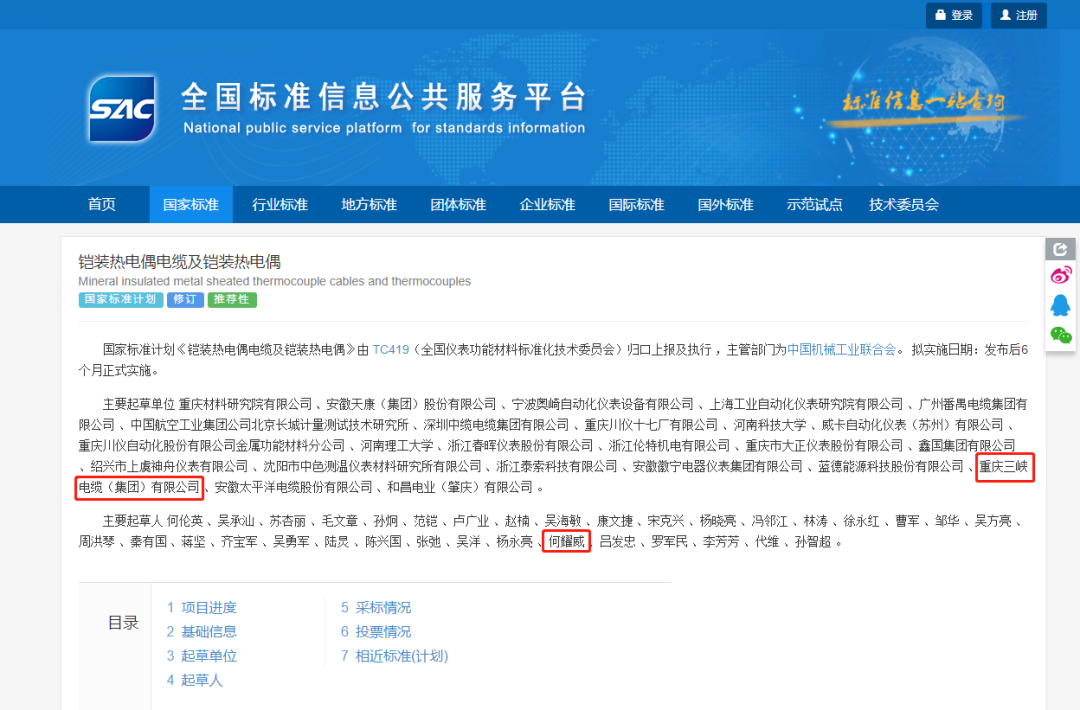
Task: Click the title 铠装热电偶电缆及铠装热电偶
Action: (x=180, y=262)
